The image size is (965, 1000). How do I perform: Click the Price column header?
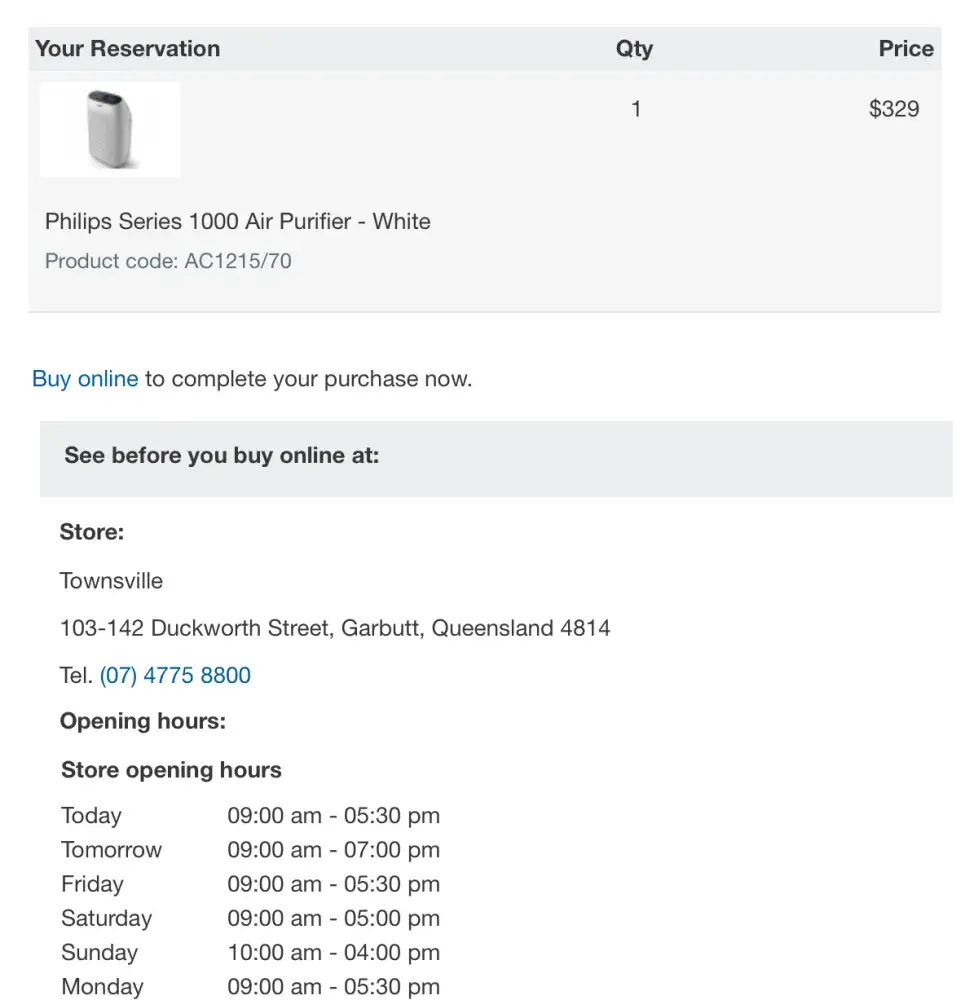click(905, 48)
